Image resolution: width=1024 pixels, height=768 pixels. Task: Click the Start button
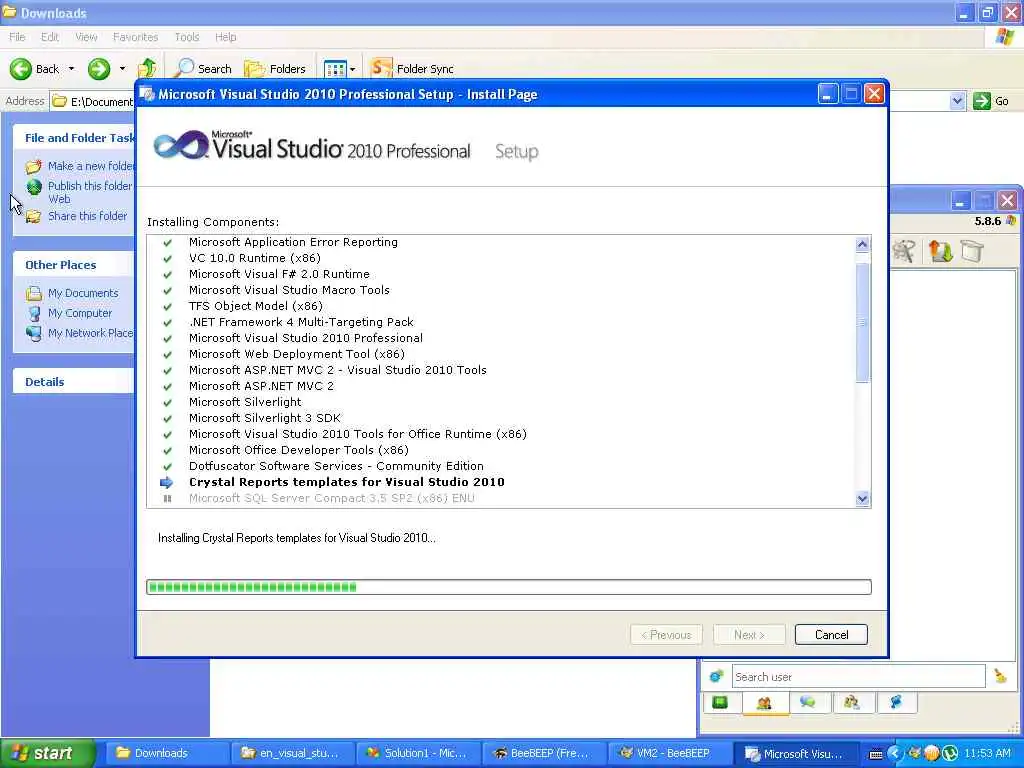tap(47, 753)
